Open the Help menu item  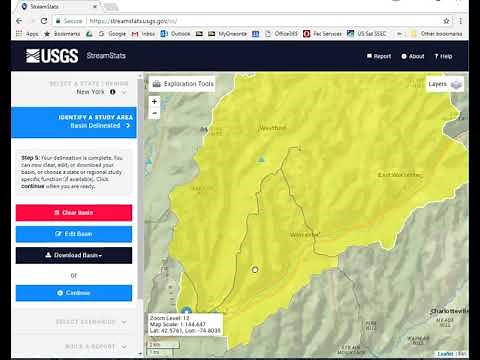pyautogui.click(x=443, y=56)
